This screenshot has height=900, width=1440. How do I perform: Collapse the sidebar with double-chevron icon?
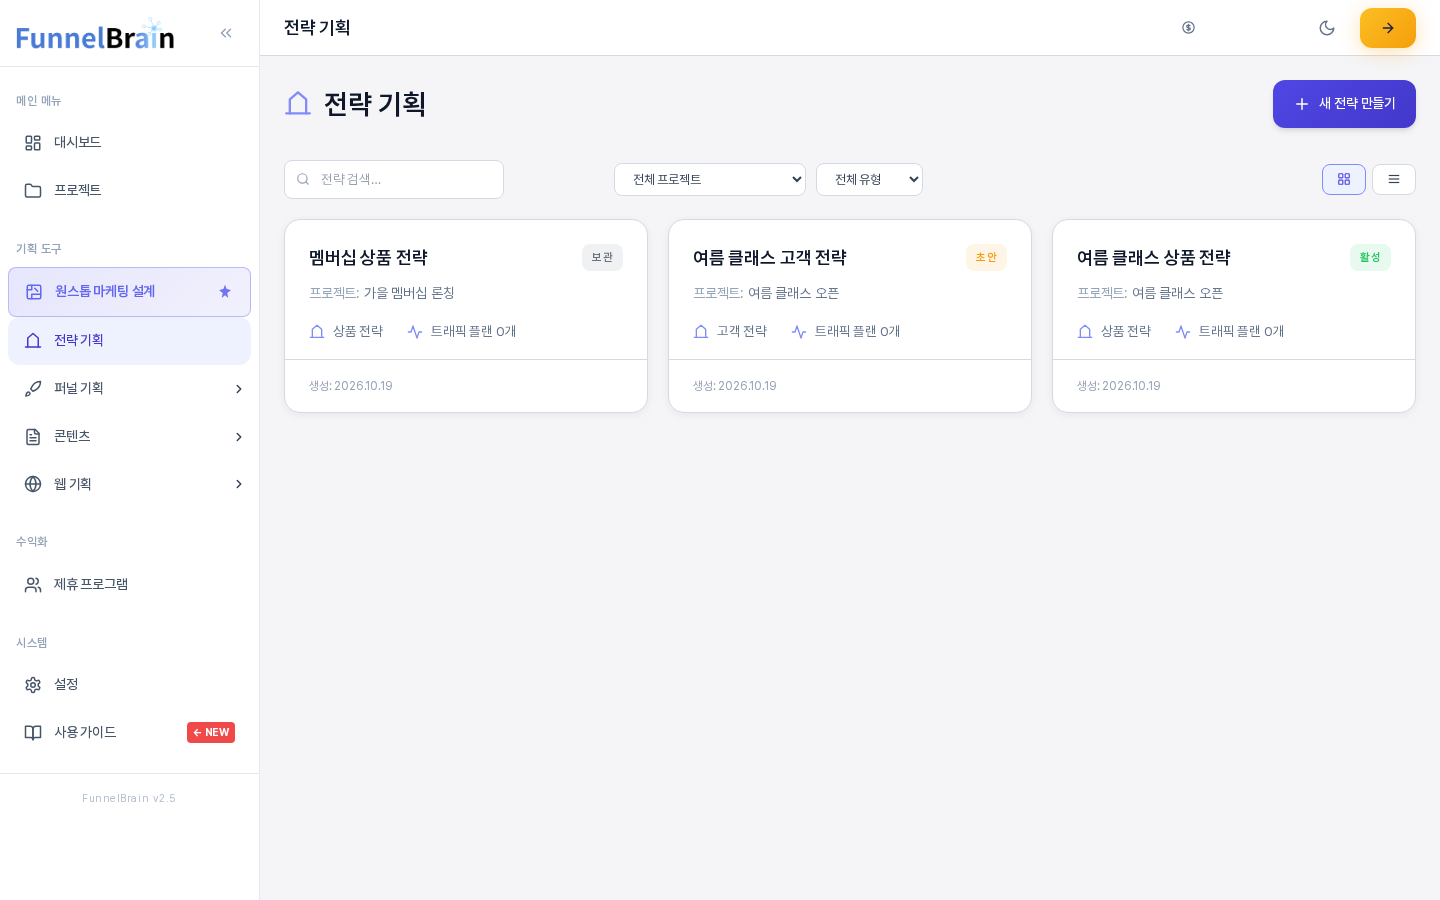point(226,33)
